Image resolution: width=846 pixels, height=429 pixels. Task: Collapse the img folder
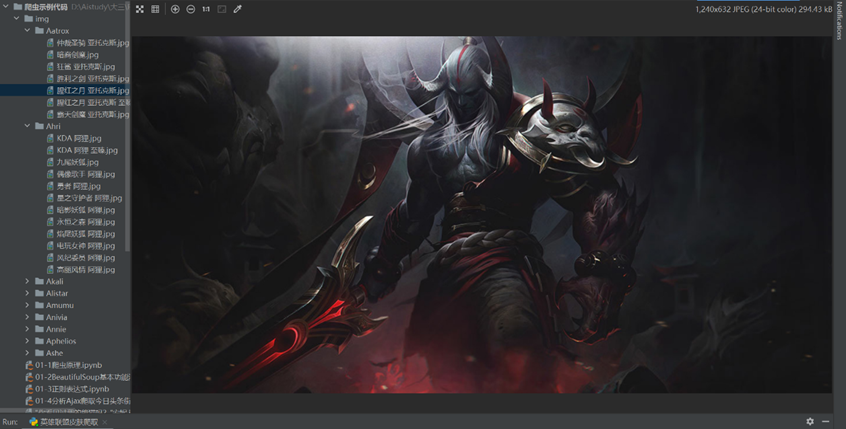(x=17, y=19)
